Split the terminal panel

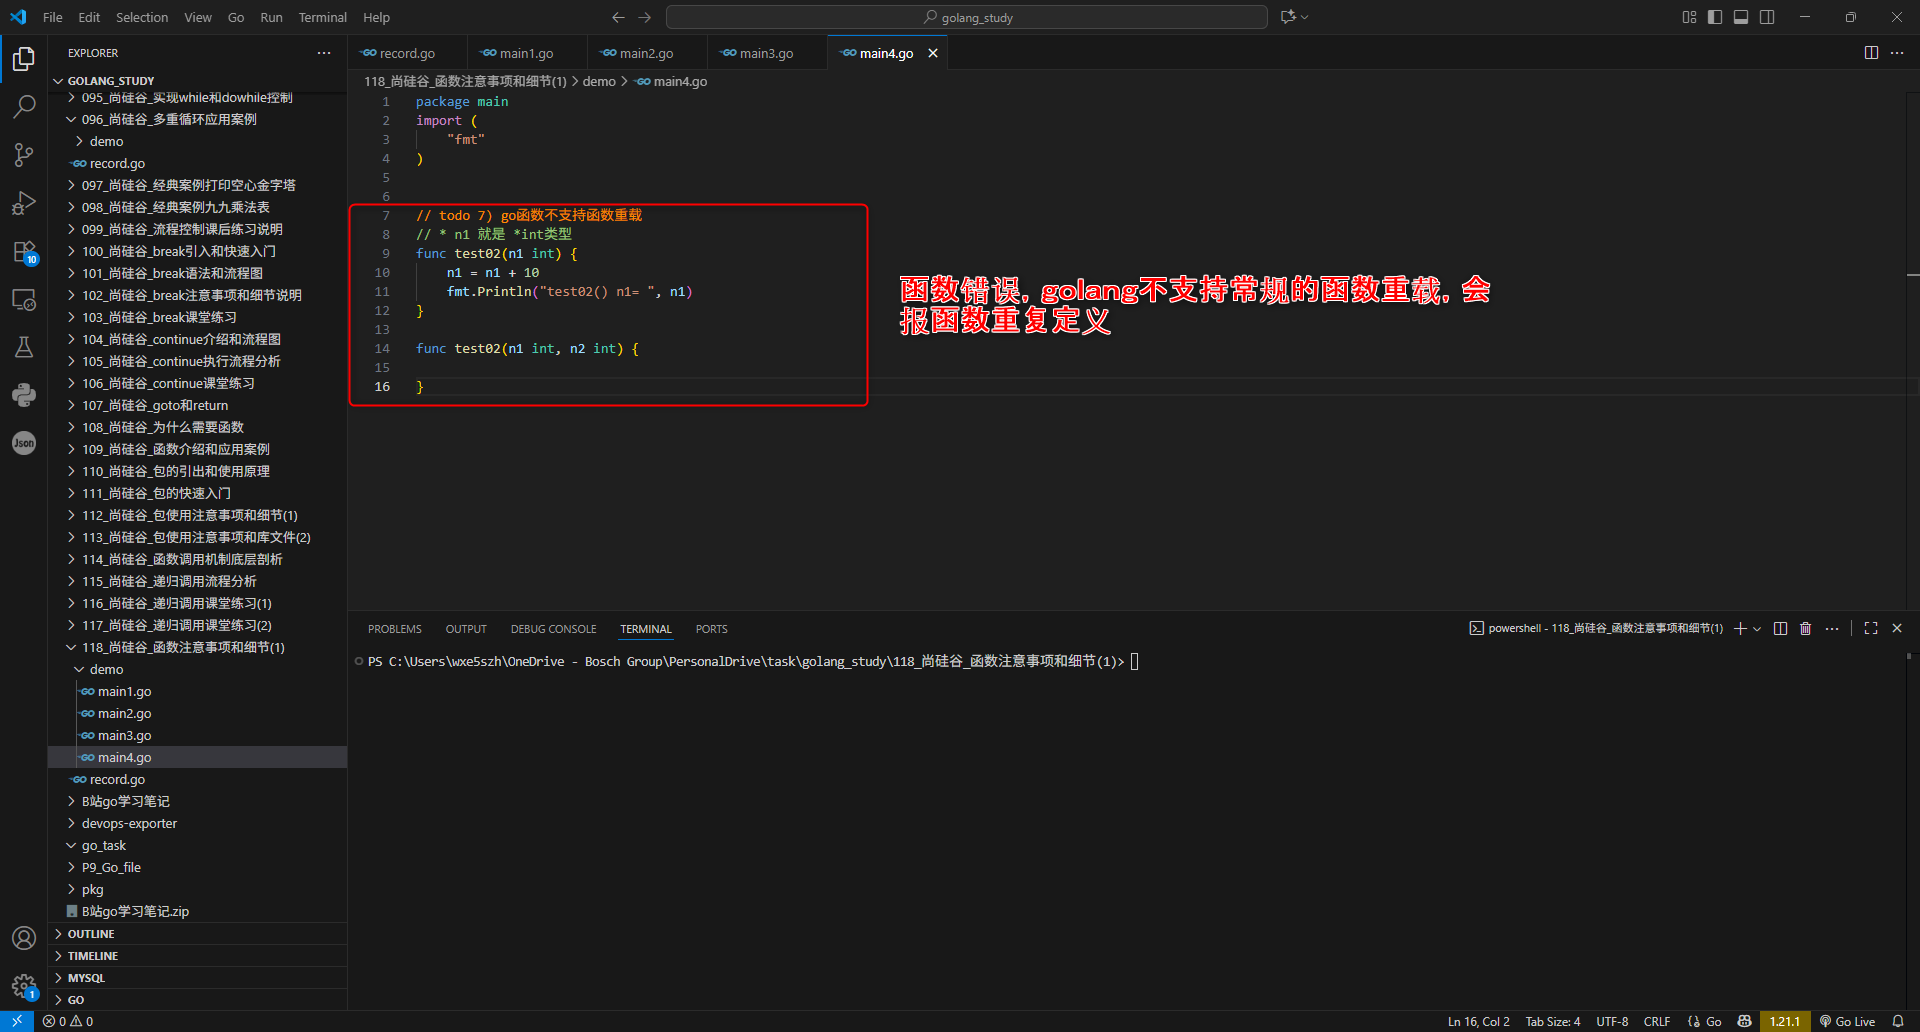coord(1780,628)
